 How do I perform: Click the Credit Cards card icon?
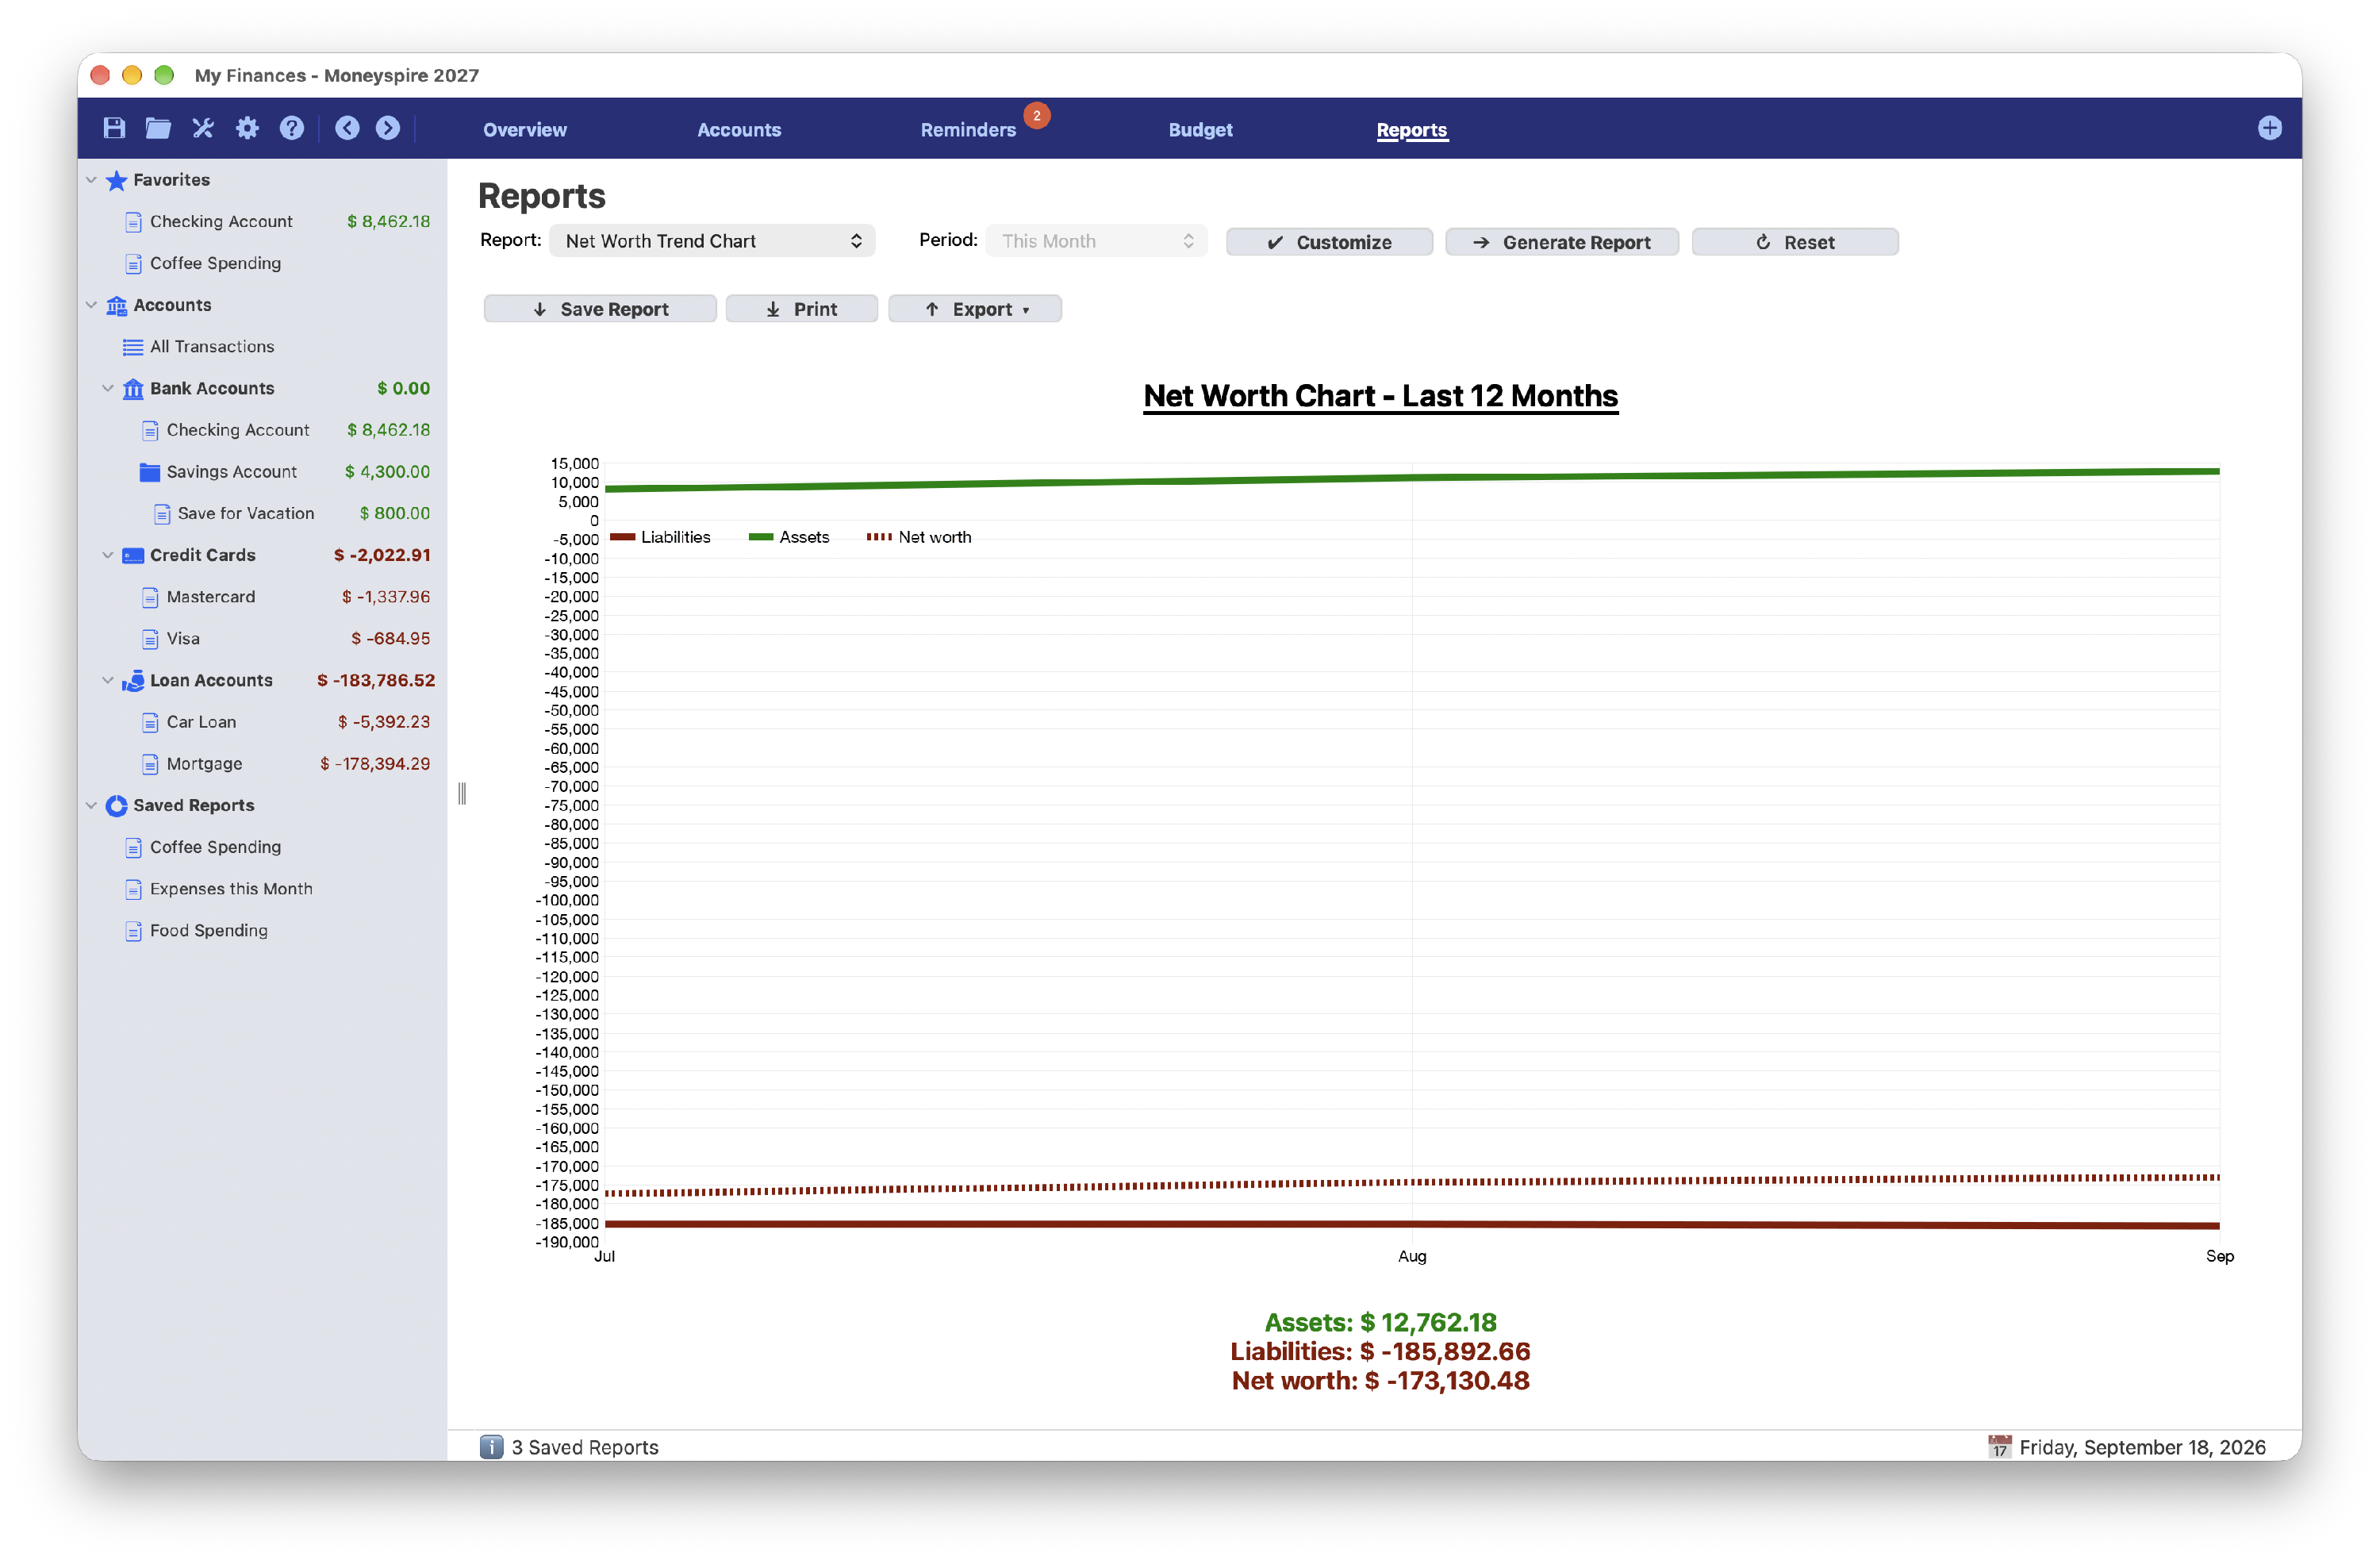(133, 555)
